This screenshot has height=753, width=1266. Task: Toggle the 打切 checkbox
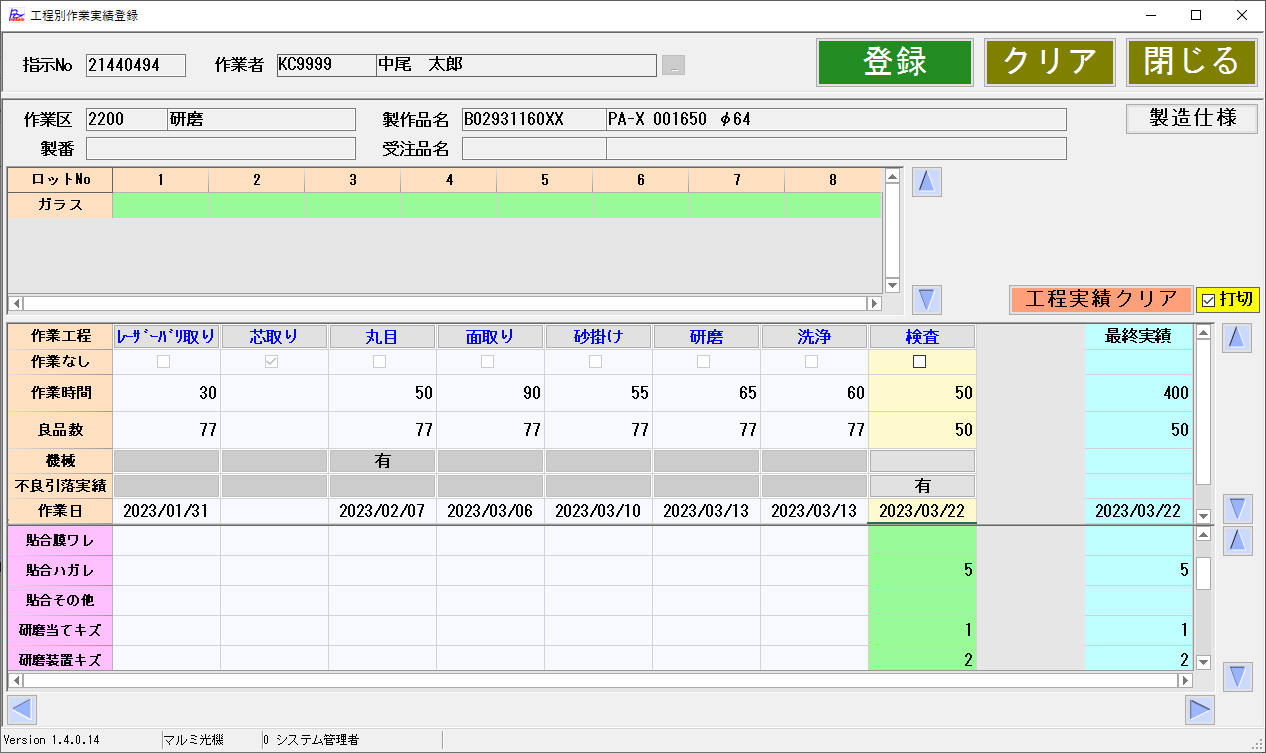(1209, 300)
